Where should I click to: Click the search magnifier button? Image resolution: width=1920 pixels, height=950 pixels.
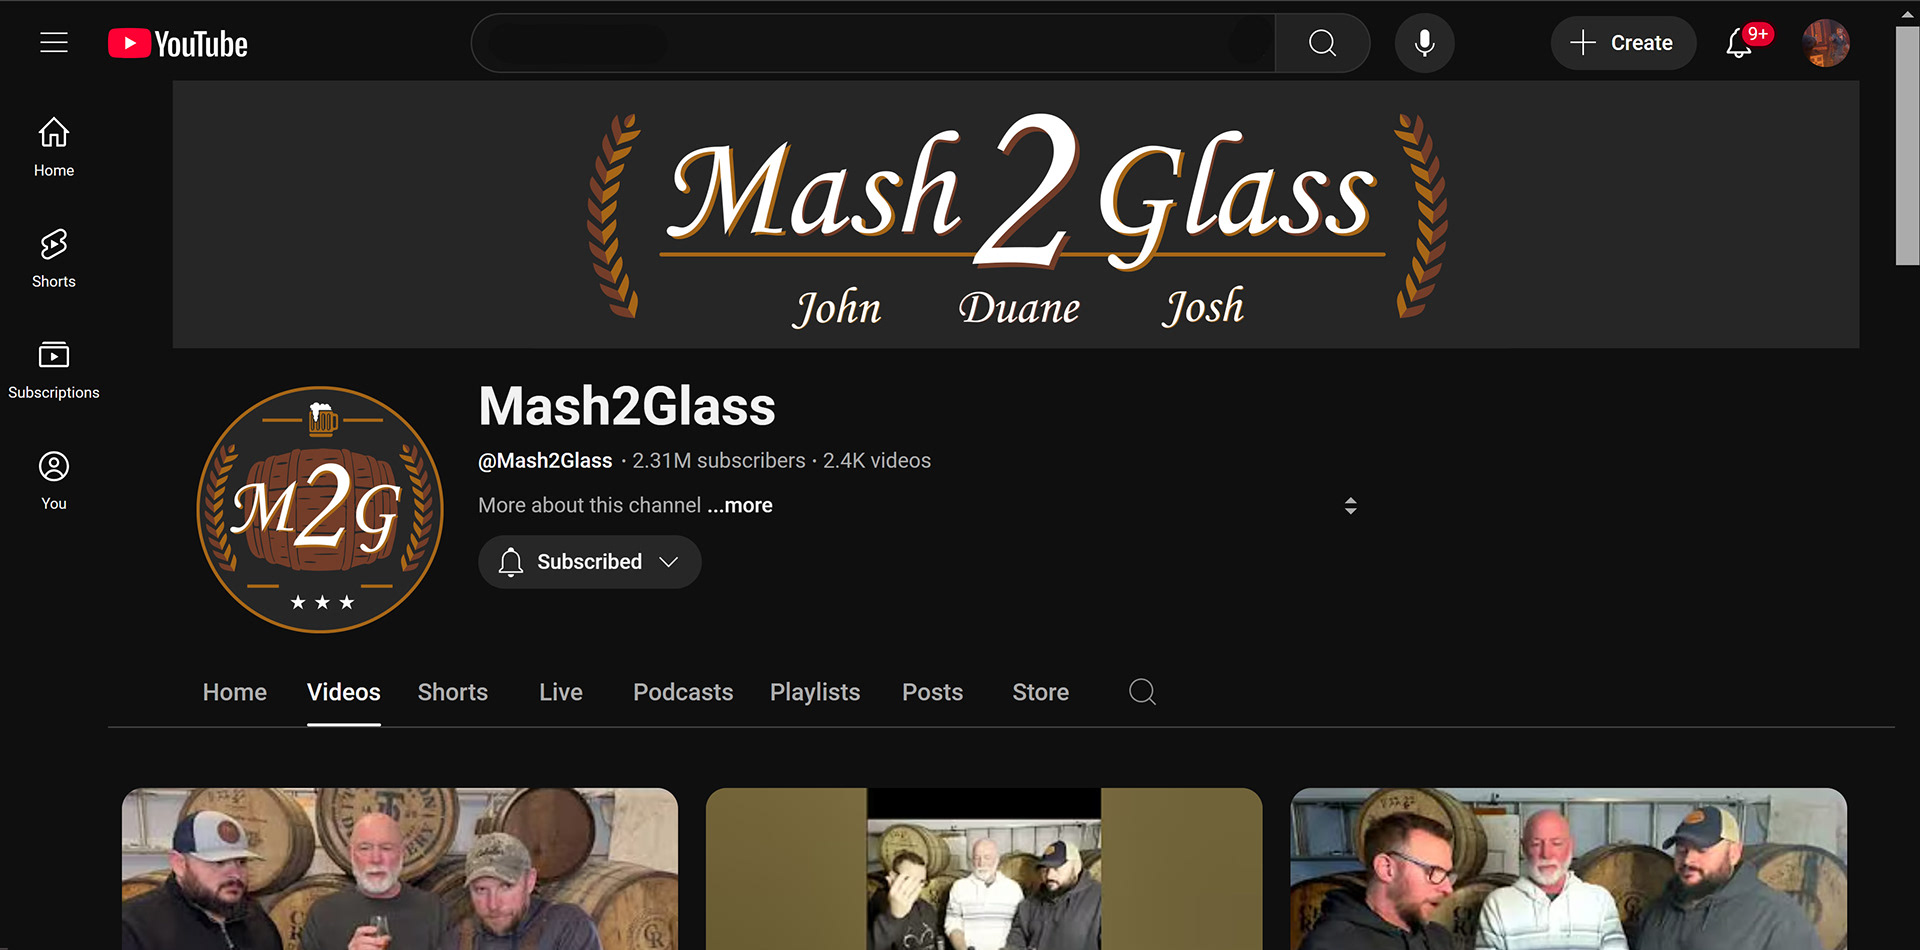(1322, 43)
